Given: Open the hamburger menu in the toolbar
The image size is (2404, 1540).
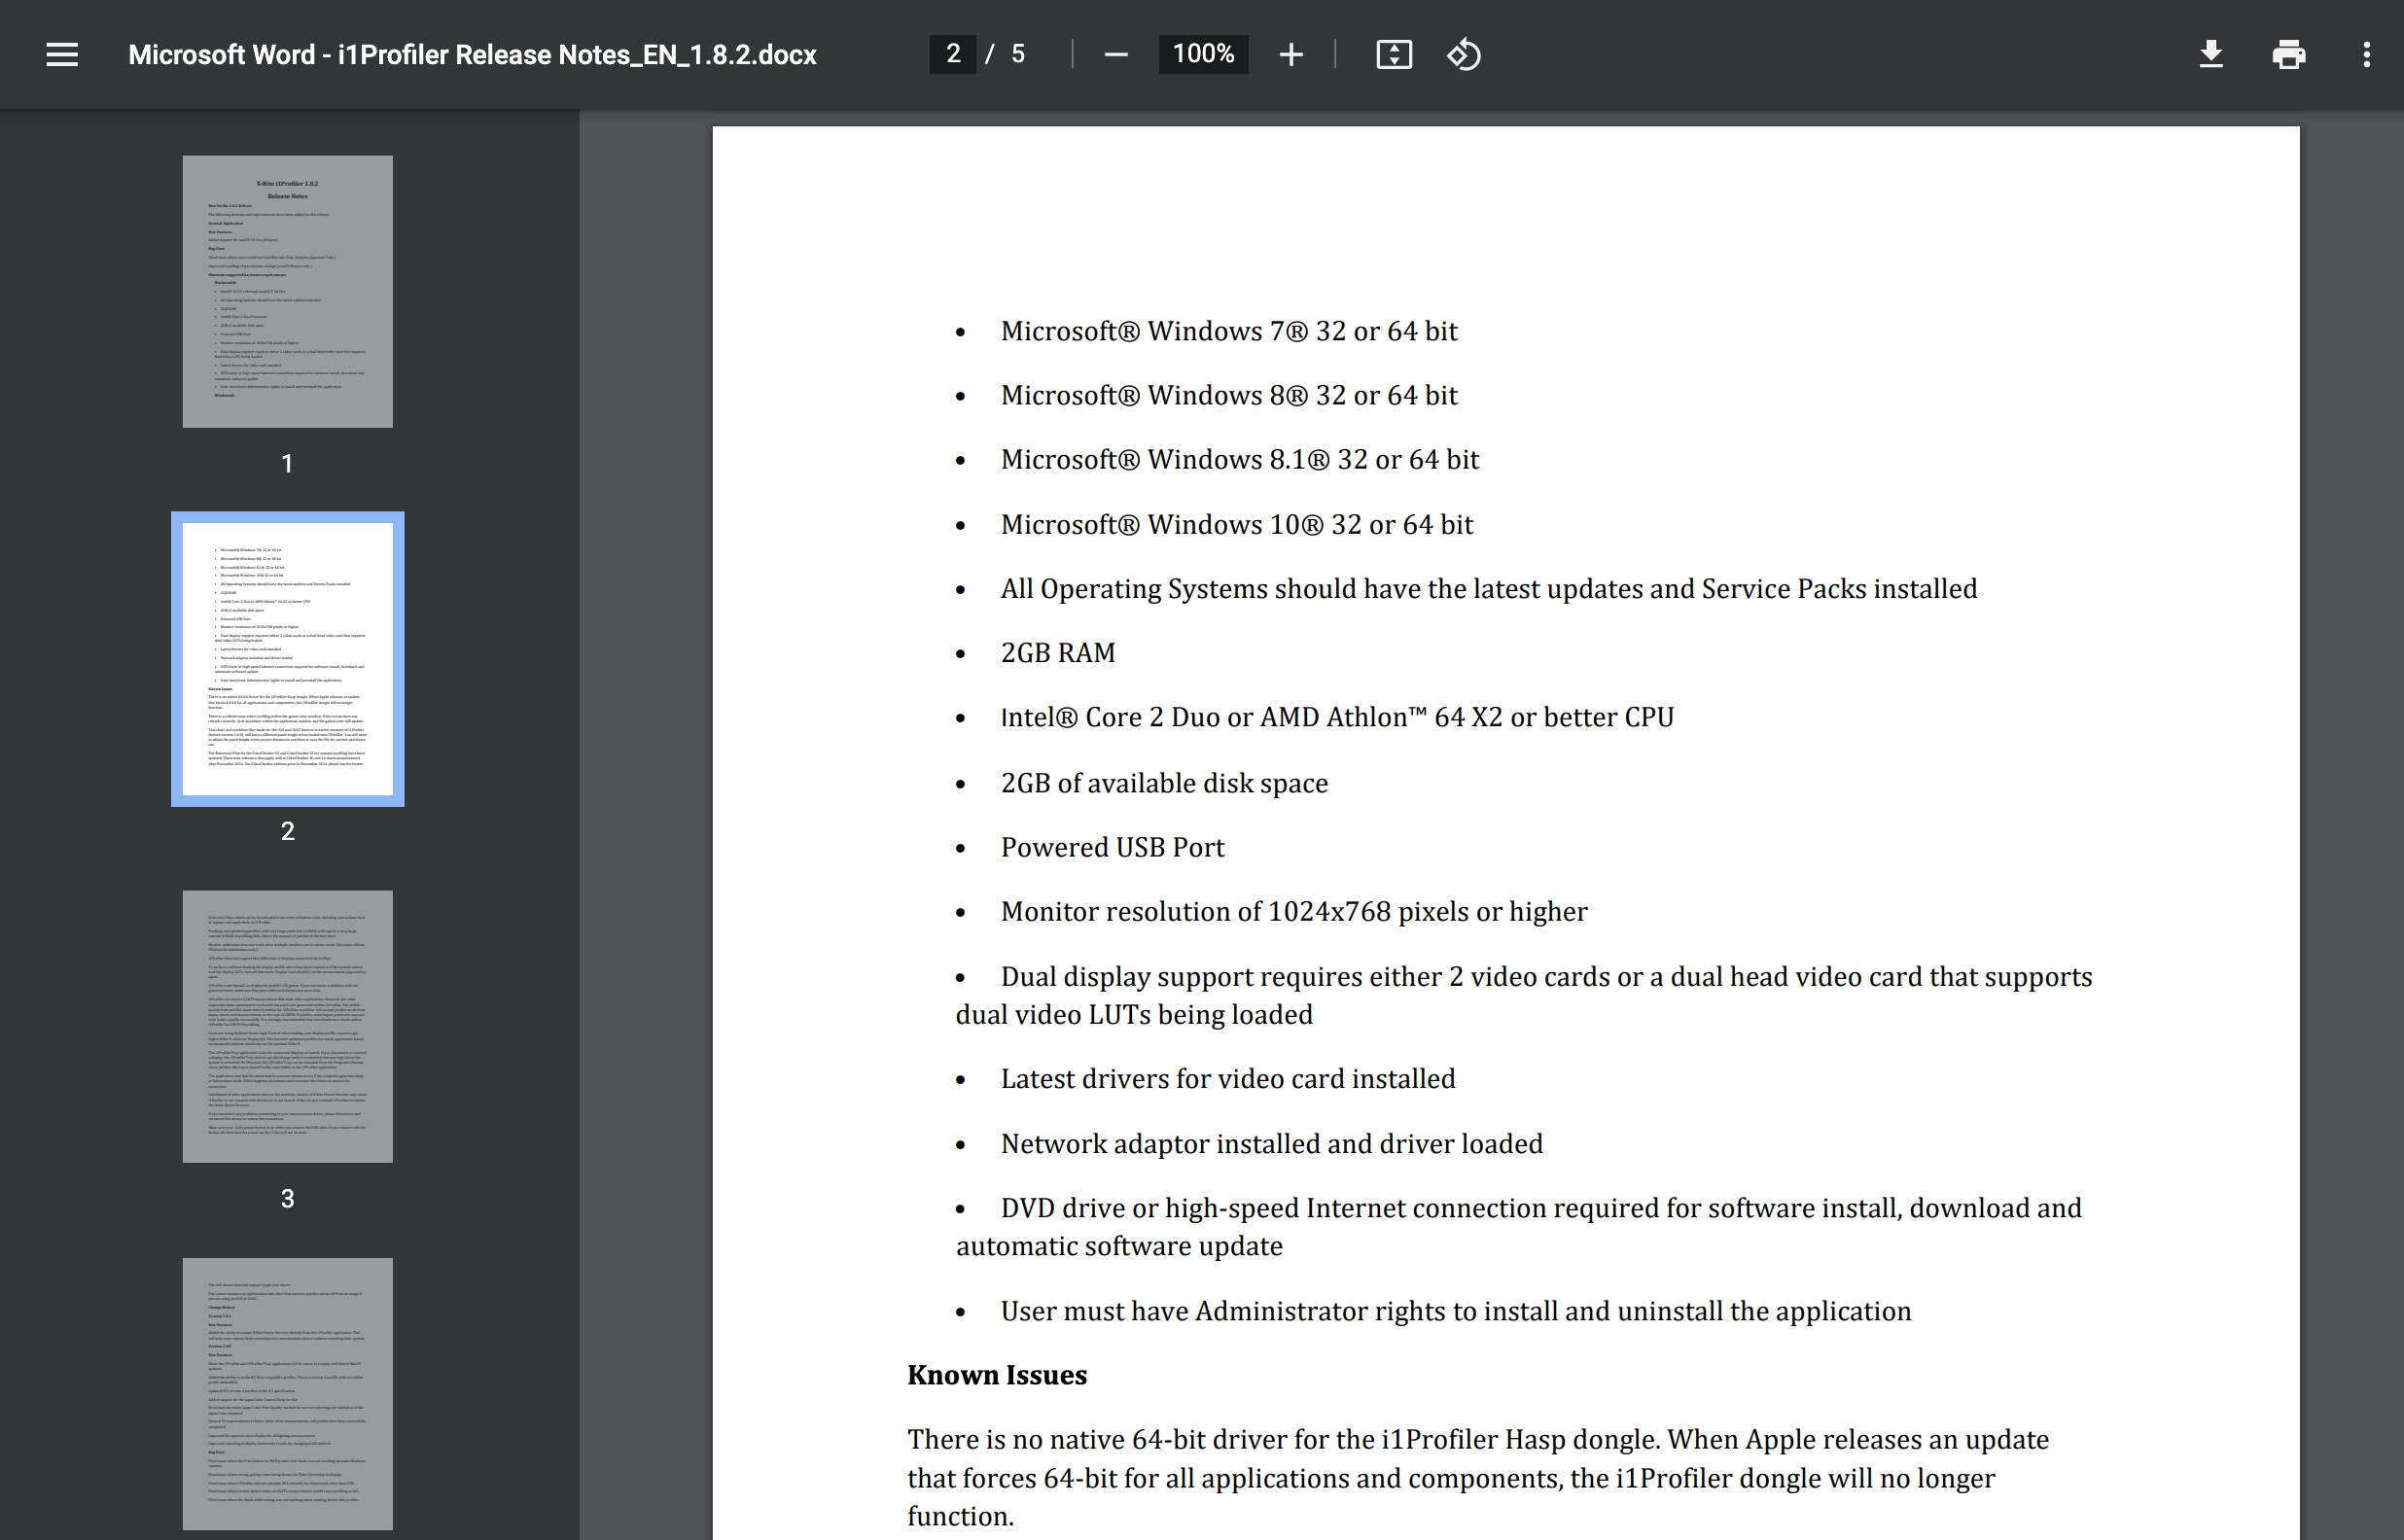Looking at the screenshot, I should pyautogui.click(x=61, y=54).
